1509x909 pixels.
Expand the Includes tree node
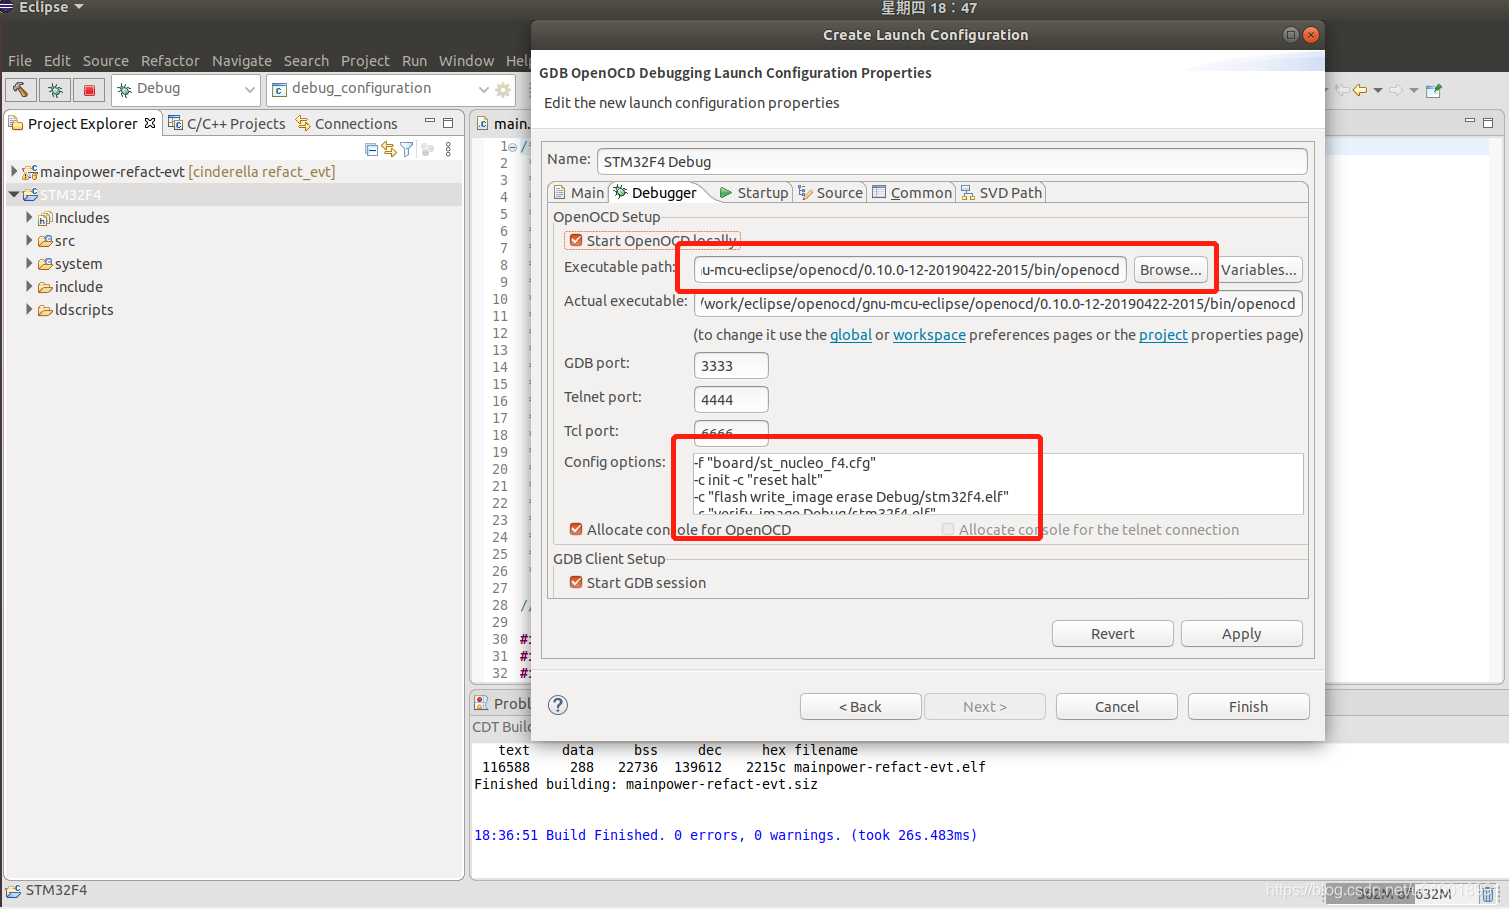pyautogui.click(x=29, y=217)
